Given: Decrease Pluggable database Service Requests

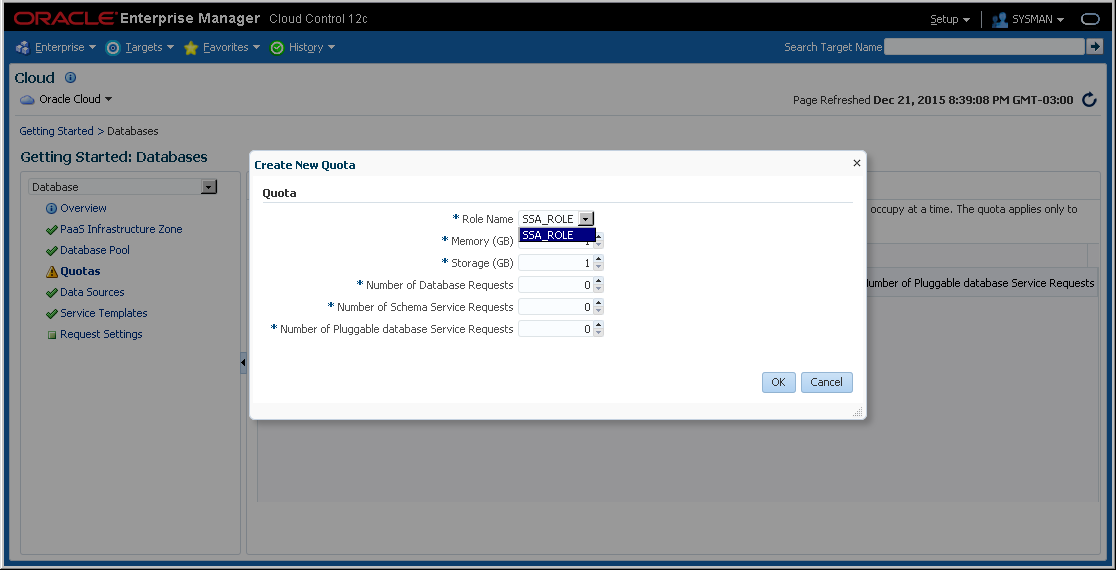Looking at the screenshot, I should coord(599,333).
